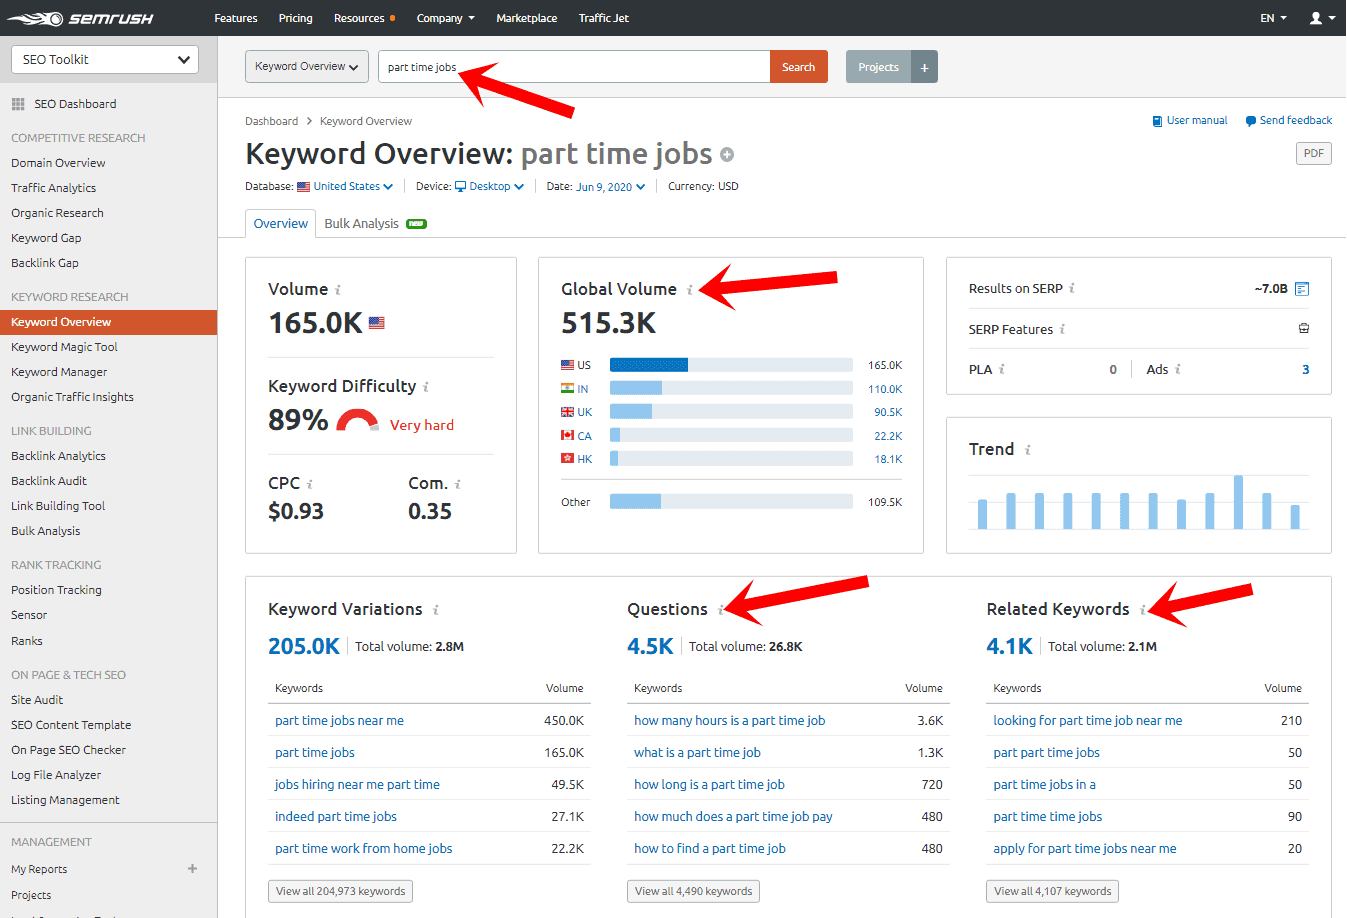
Task: Expand the SEO Toolkit dropdown
Action: [105, 60]
